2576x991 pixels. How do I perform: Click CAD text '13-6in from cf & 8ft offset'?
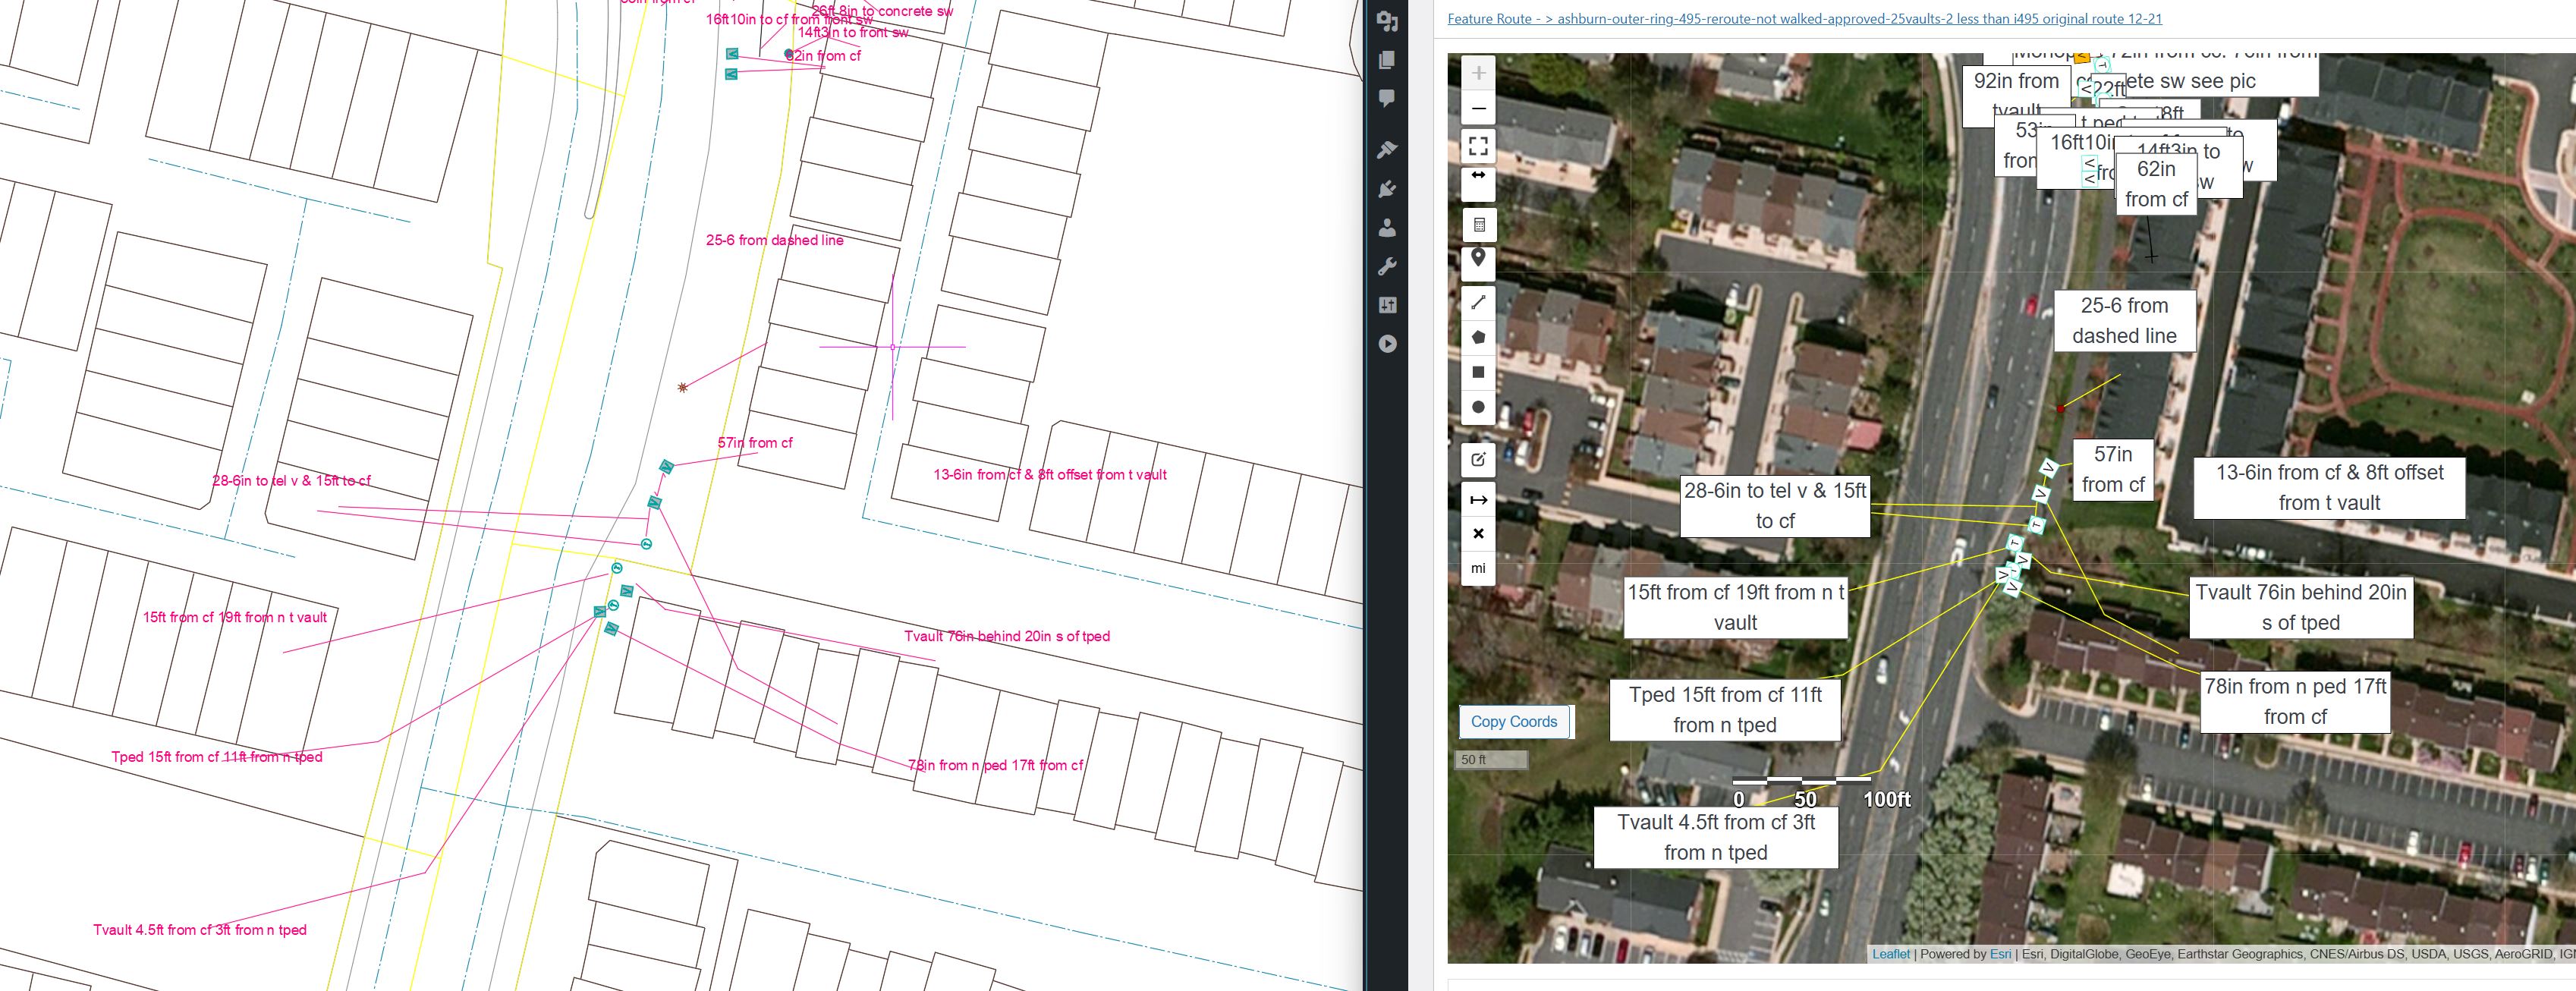click(1050, 474)
